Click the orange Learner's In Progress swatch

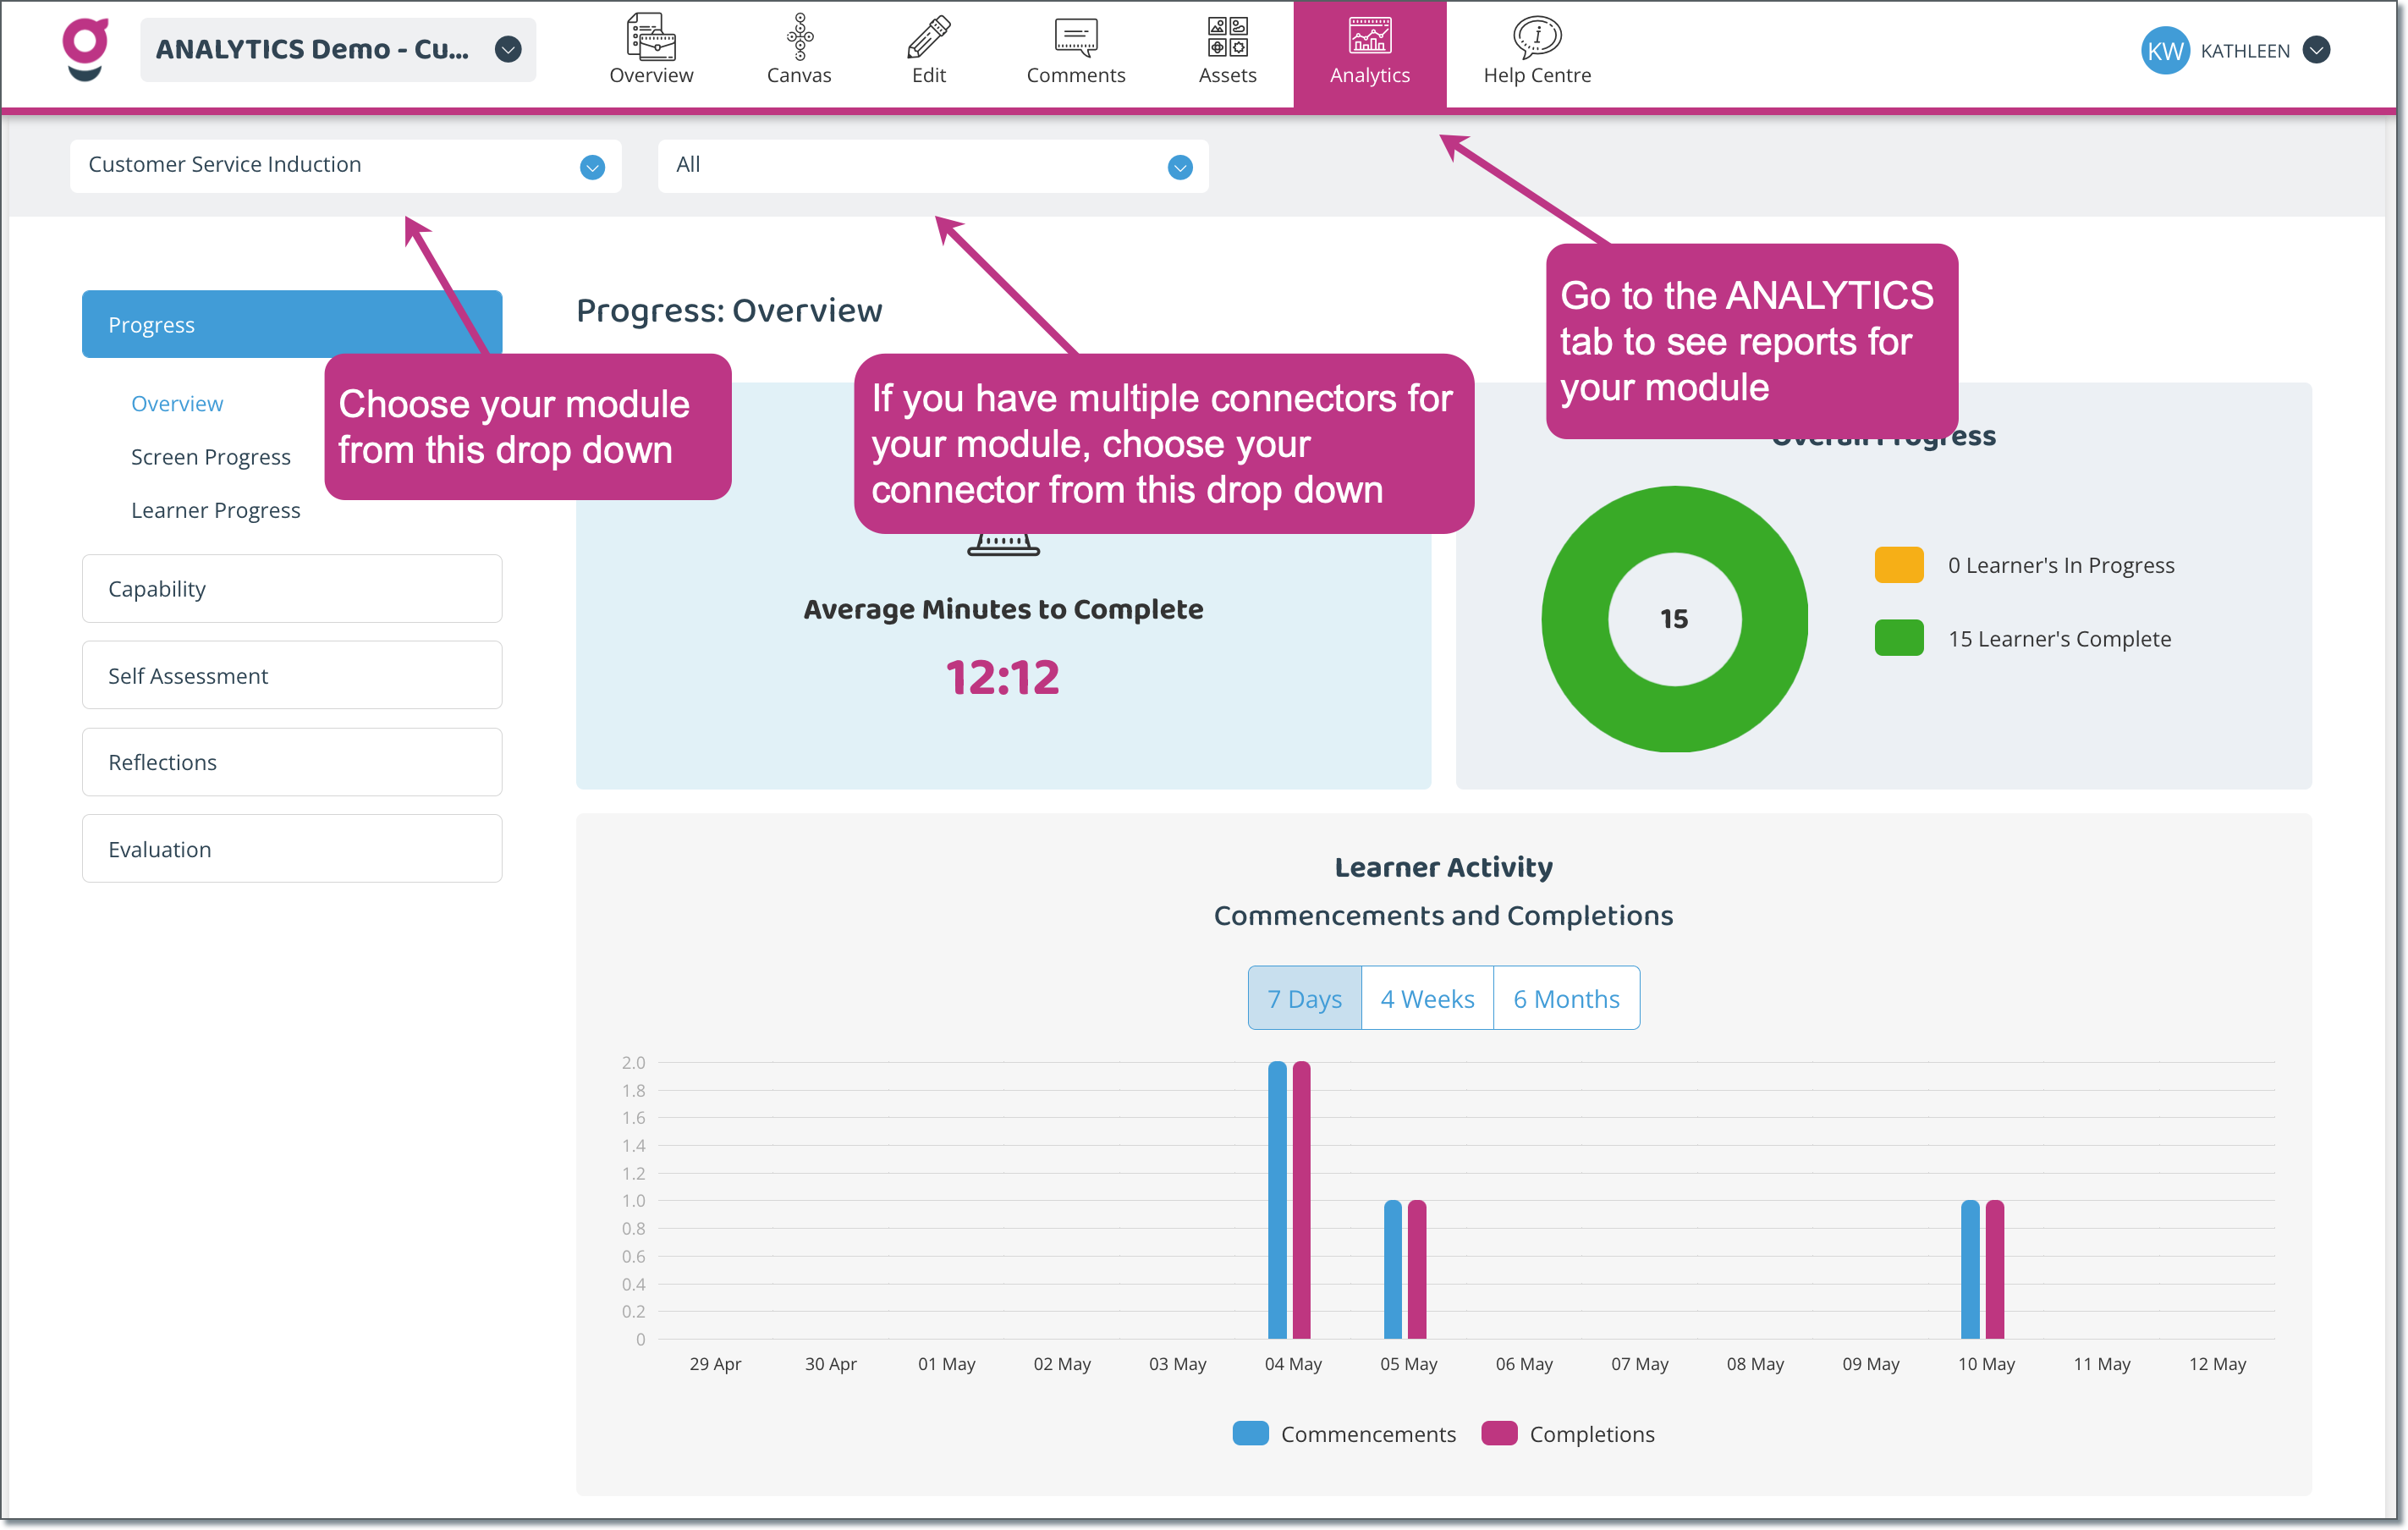click(1898, 565)
